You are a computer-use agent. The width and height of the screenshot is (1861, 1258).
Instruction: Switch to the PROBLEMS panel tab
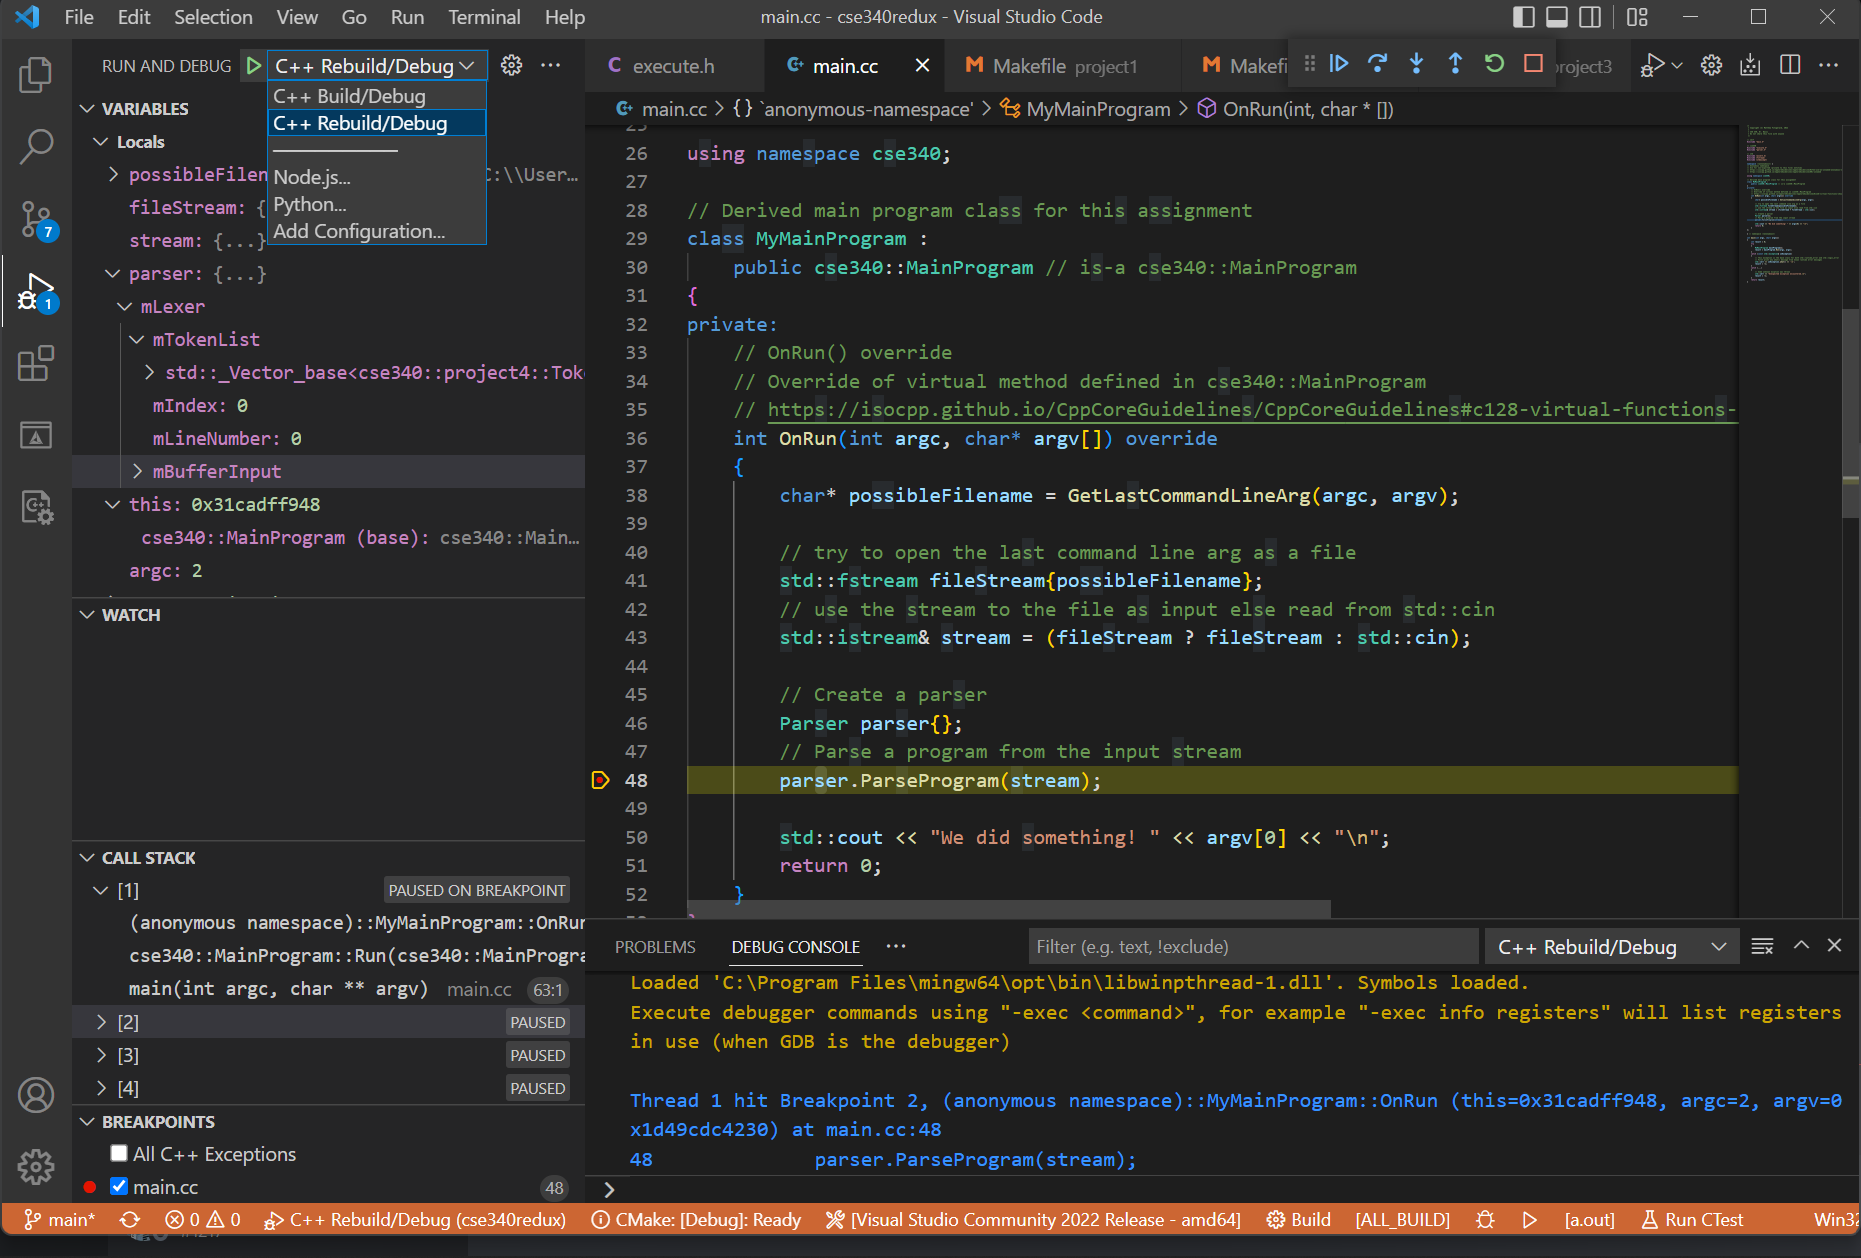[x=655, y=947]
